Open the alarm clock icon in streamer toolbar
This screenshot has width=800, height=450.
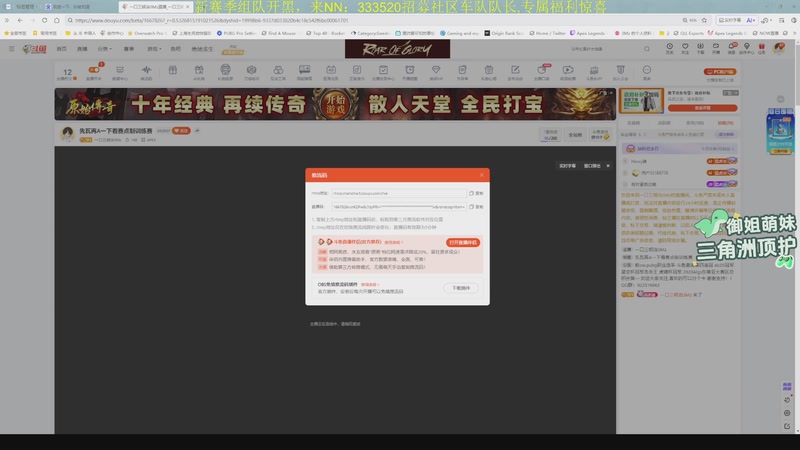[410, 72]
